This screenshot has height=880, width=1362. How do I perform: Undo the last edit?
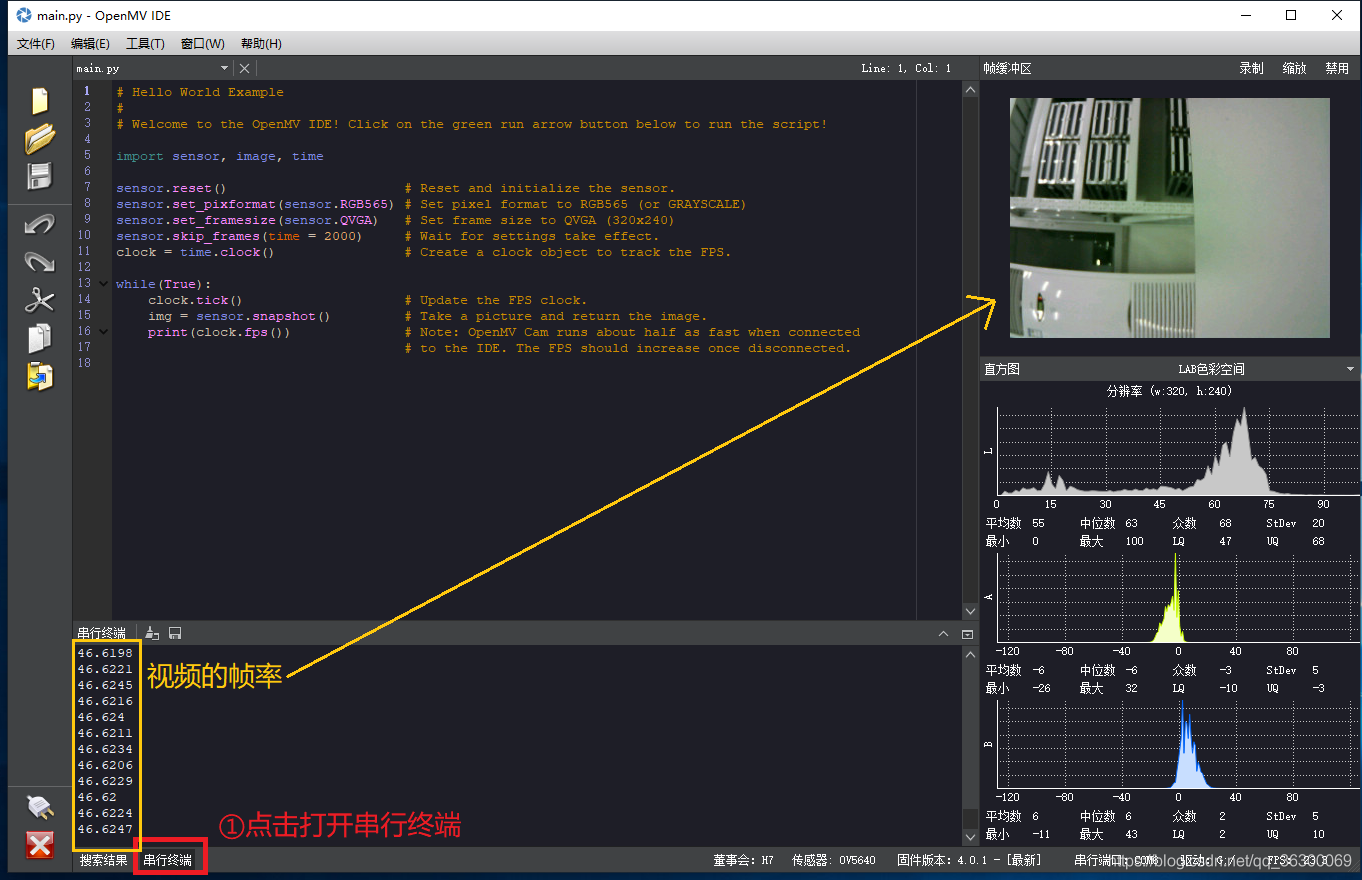[x=39, y=224]
